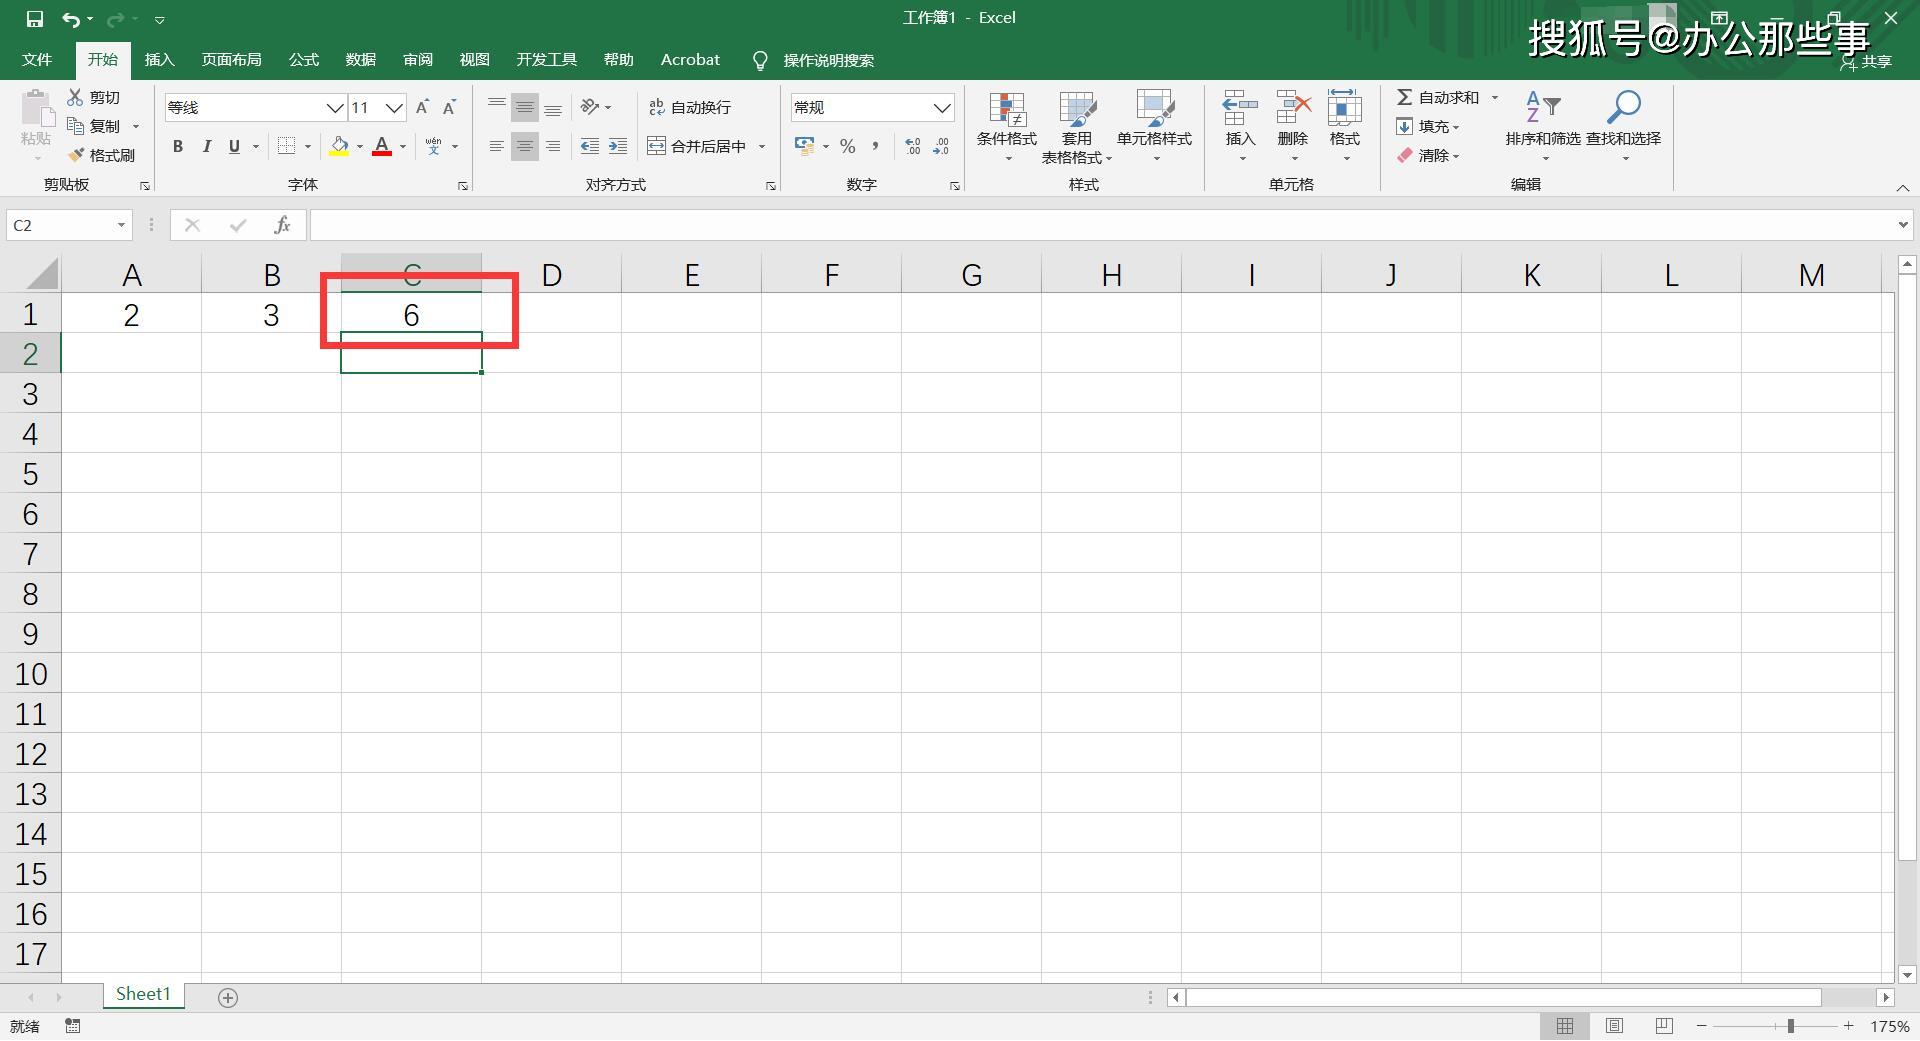Click the Save icon in quick access toolbar
1920x1041 pixels.
(x=35, y=19)
